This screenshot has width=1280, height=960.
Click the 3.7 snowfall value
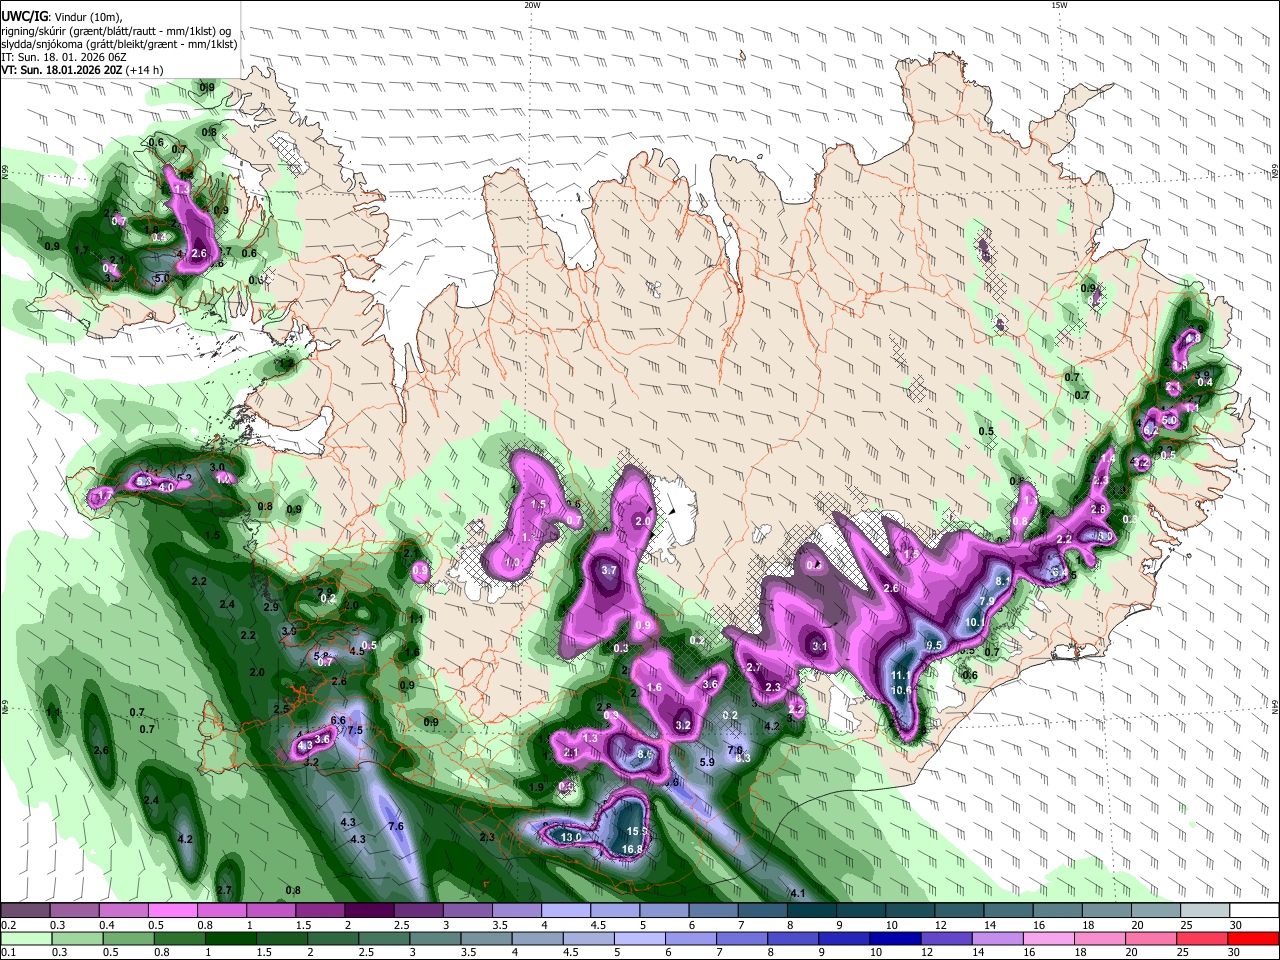[609, 571]
